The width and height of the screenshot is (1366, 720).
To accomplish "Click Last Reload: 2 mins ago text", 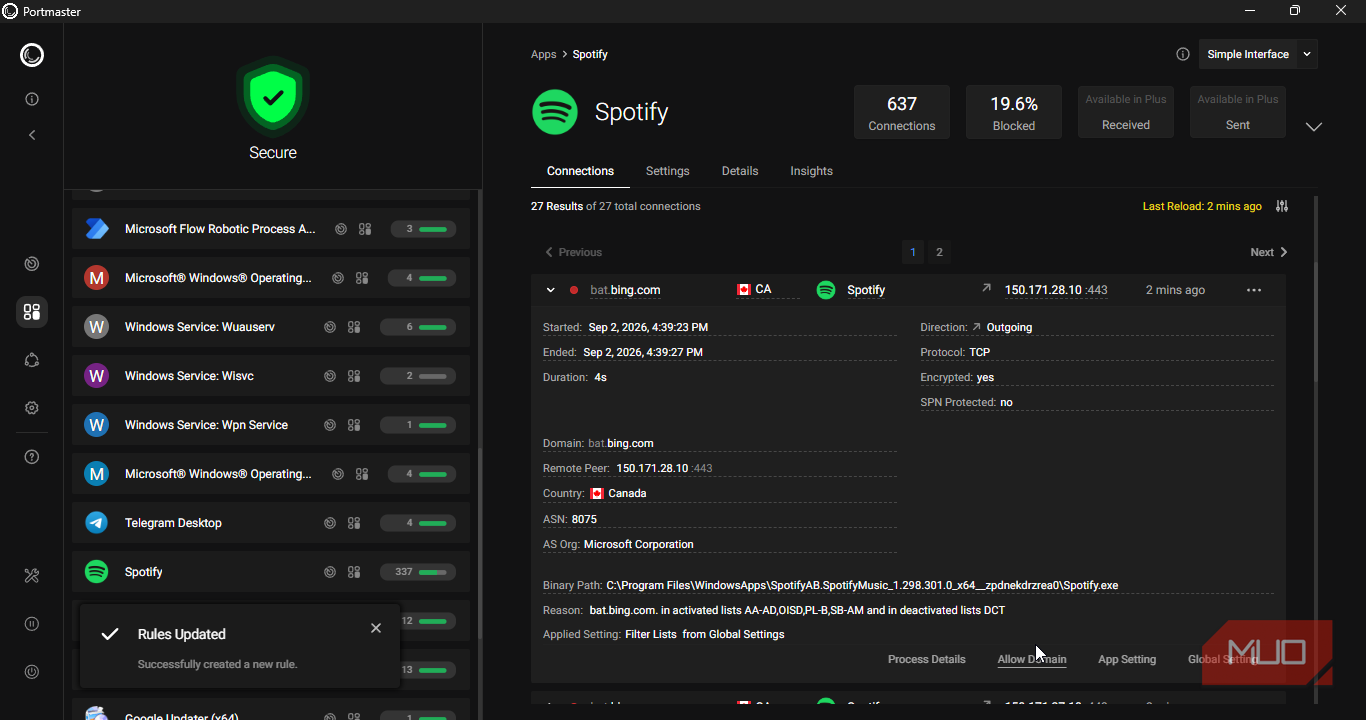I will tap(1202, 206).
